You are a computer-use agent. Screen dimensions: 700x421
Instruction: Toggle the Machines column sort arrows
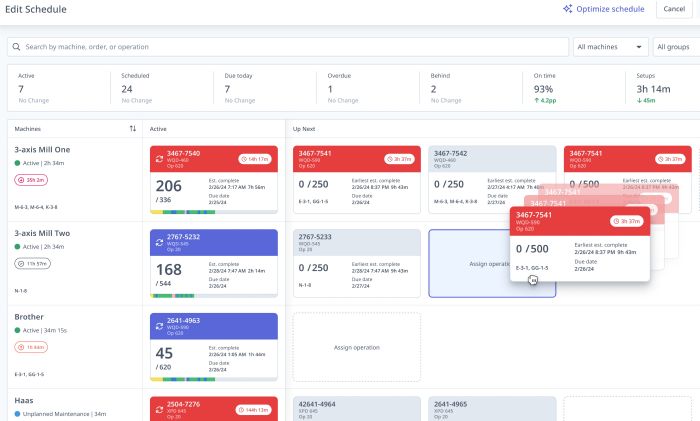[x=133, y=129]
